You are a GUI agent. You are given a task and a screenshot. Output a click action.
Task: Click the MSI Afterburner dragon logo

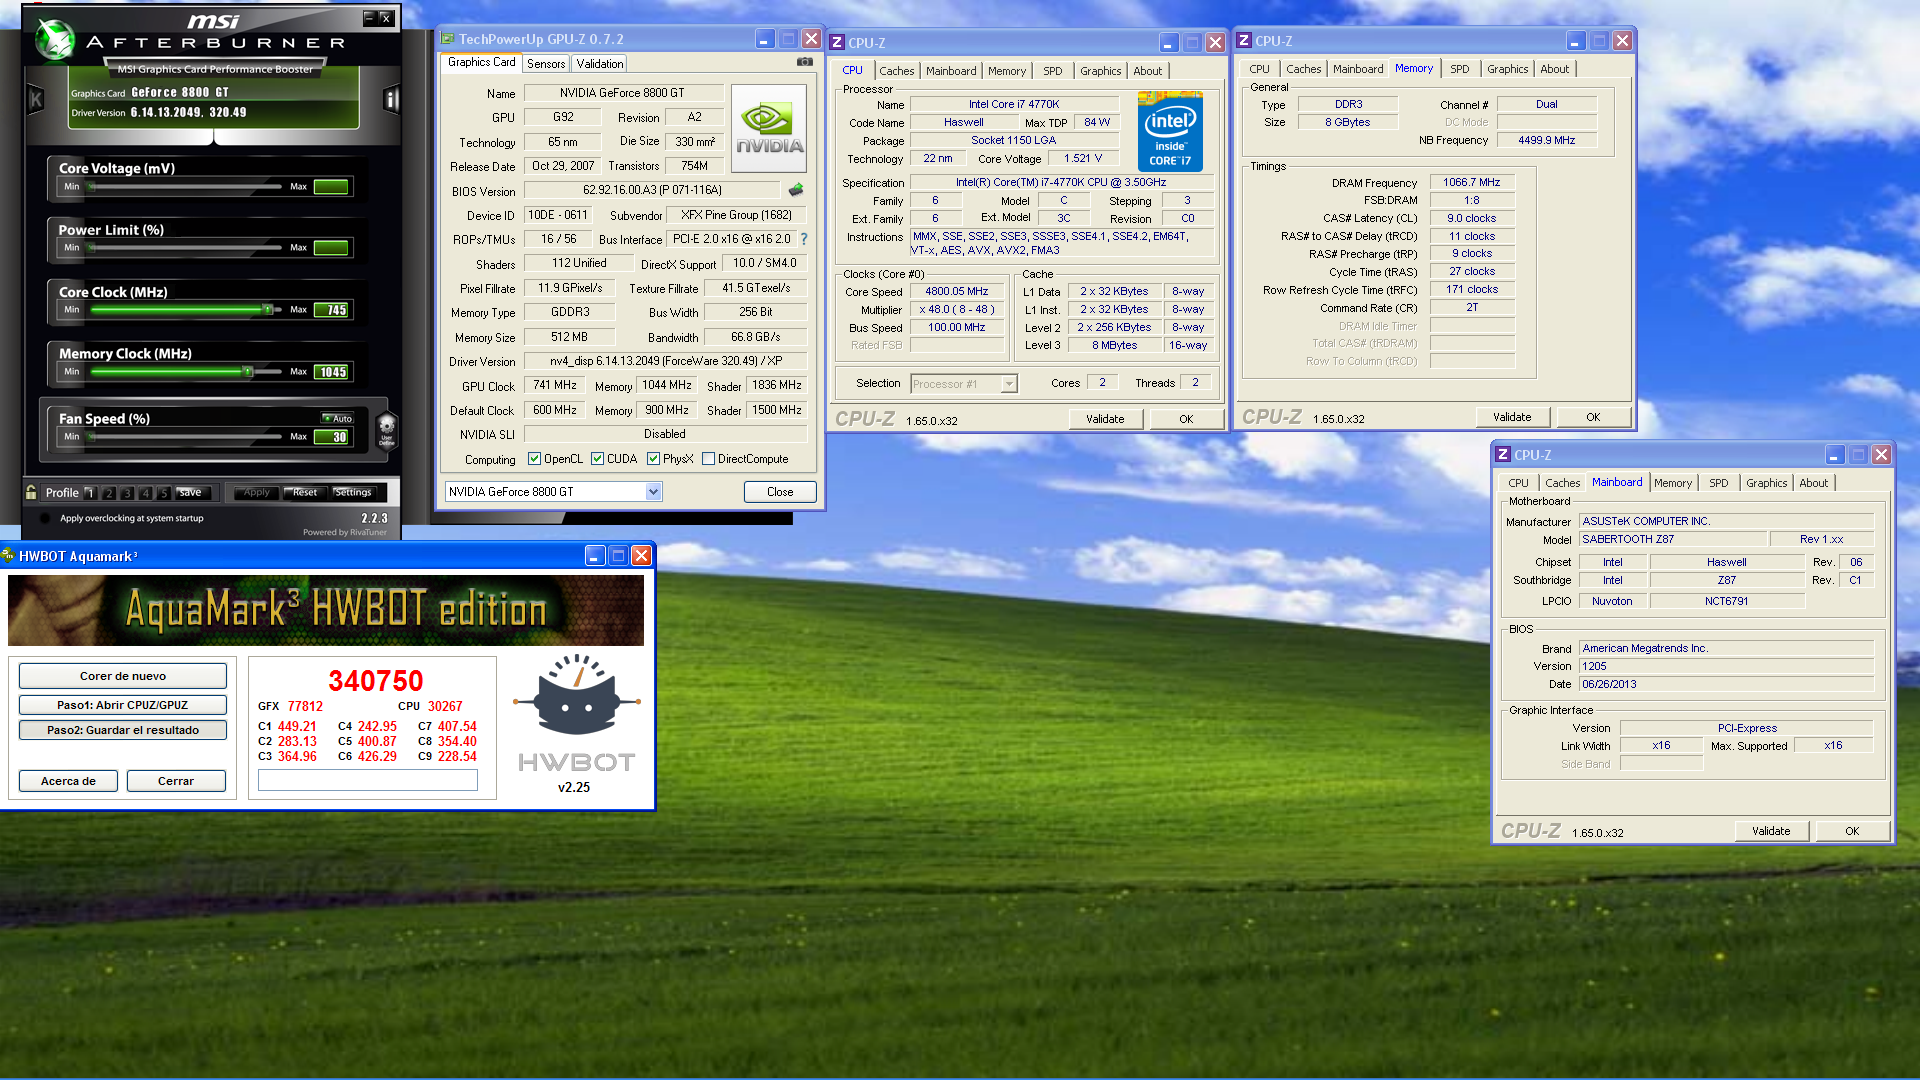[55, 39]
